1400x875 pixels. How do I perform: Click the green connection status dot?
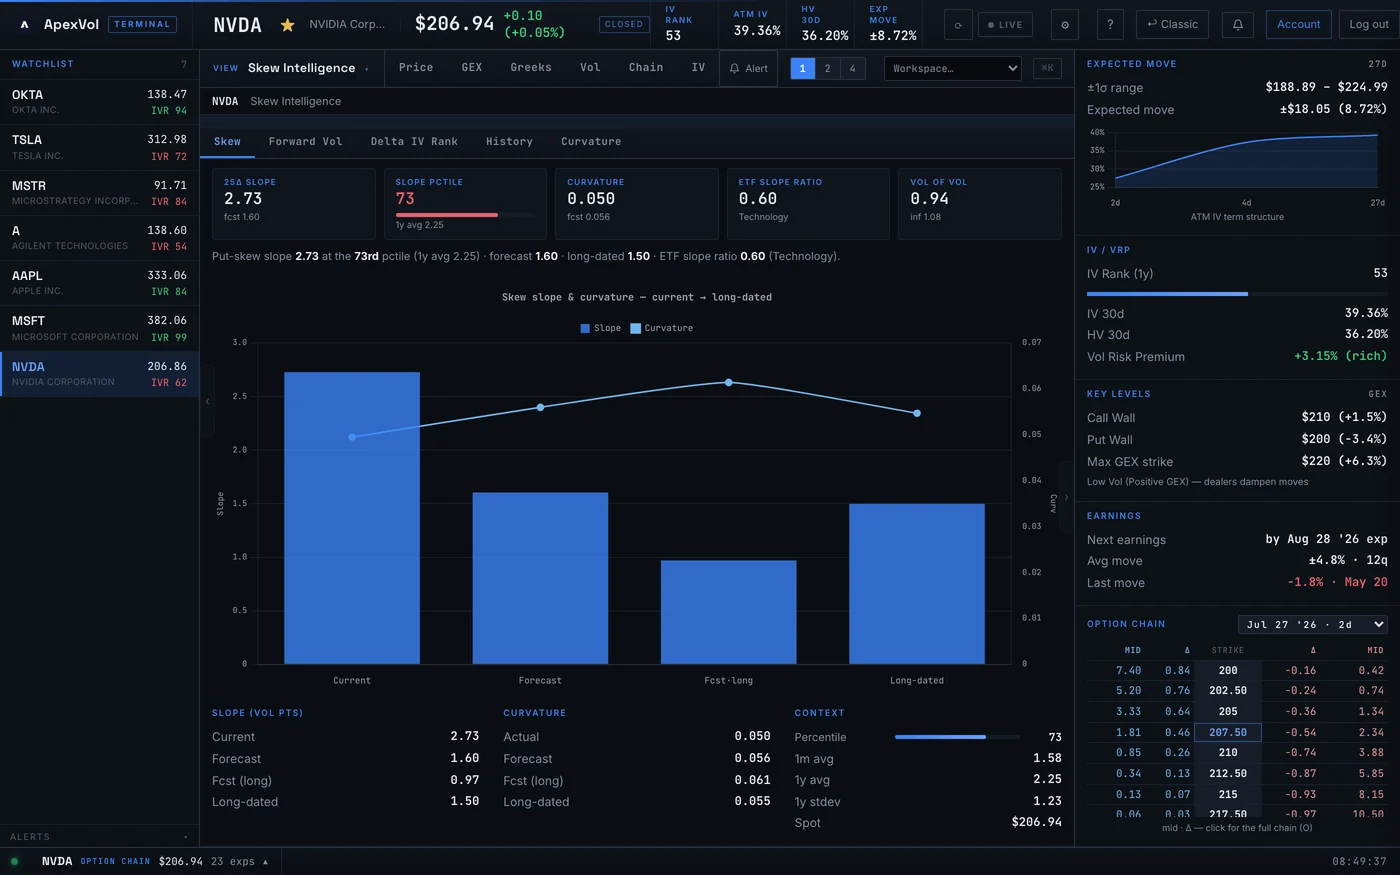pos(14,861)
